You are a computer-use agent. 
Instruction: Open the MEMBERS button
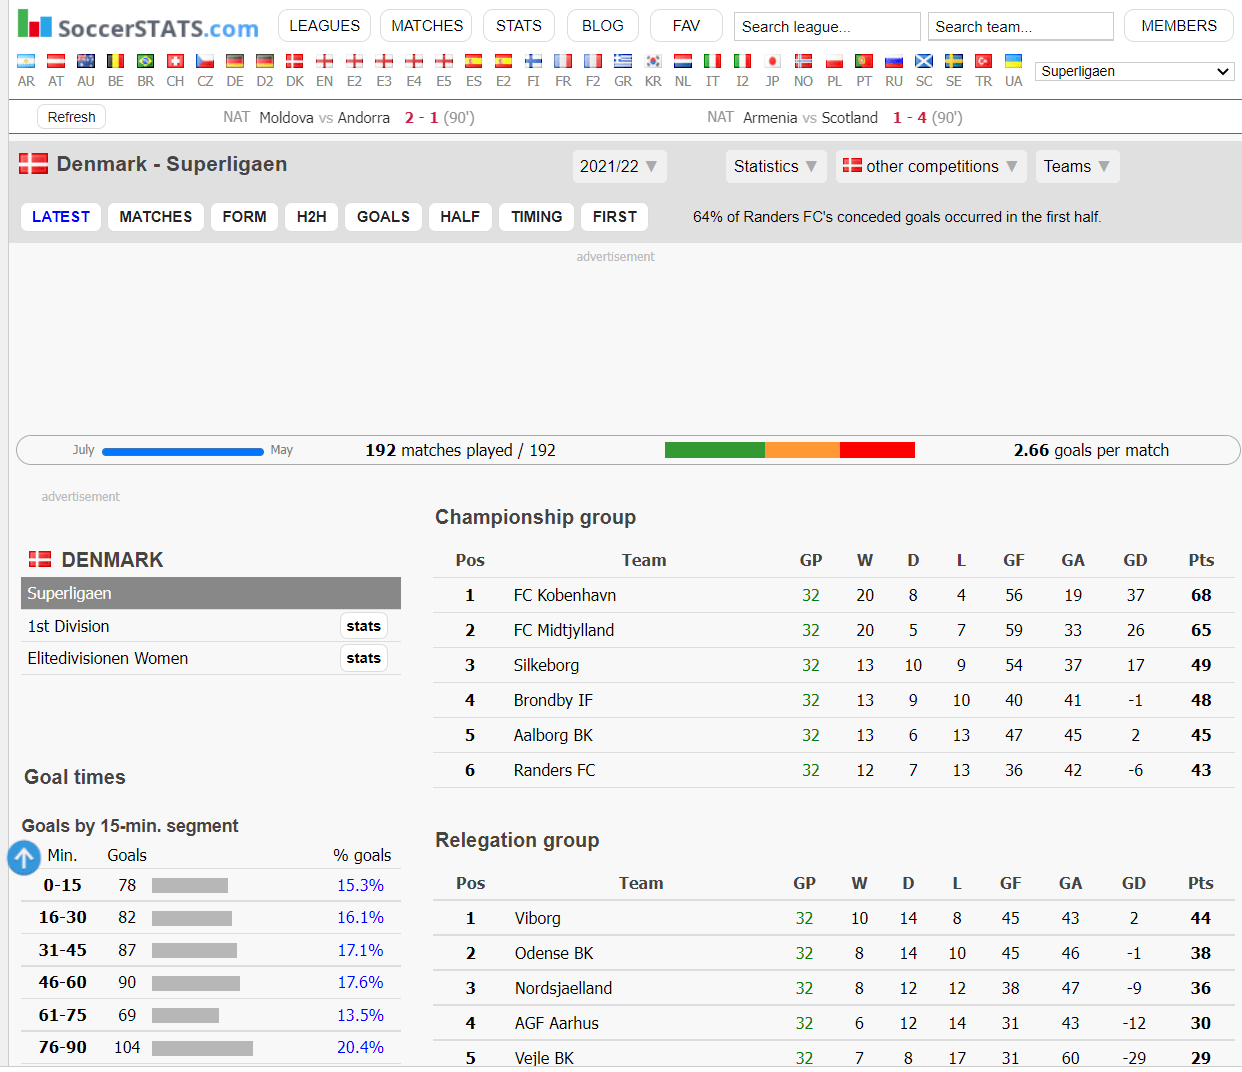pos(1179,26)
